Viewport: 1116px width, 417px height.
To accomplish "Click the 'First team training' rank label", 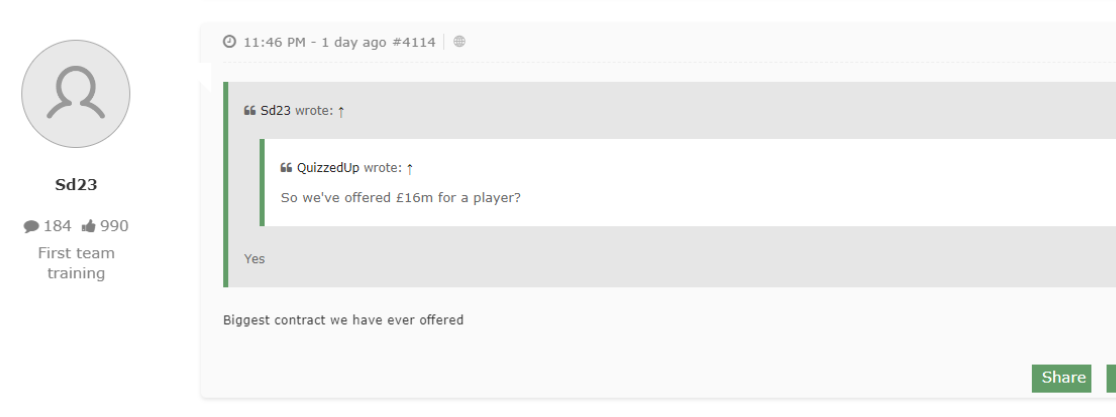I will tap(76, 263).
